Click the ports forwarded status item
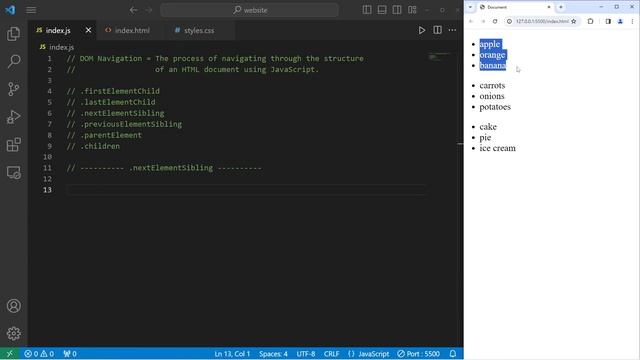 tap(70, 353)
